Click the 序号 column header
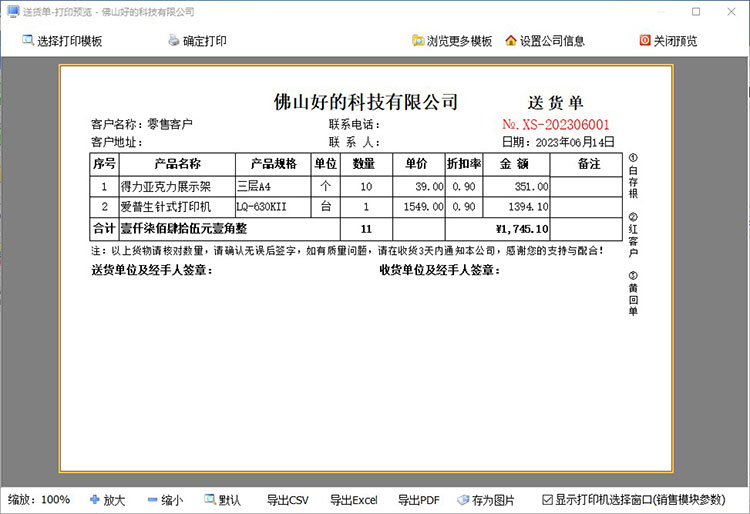750x514 pixels. click(104, 164)
